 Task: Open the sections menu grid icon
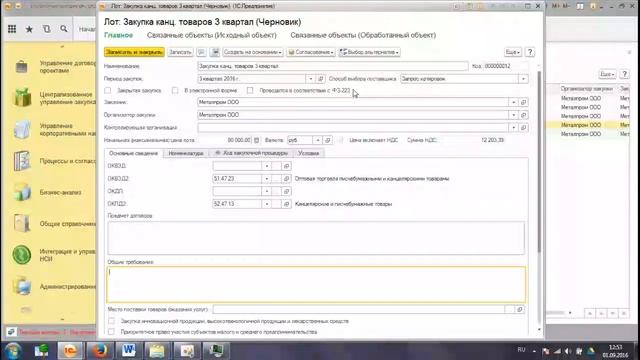pyautogui.click(x=12, y=29)
